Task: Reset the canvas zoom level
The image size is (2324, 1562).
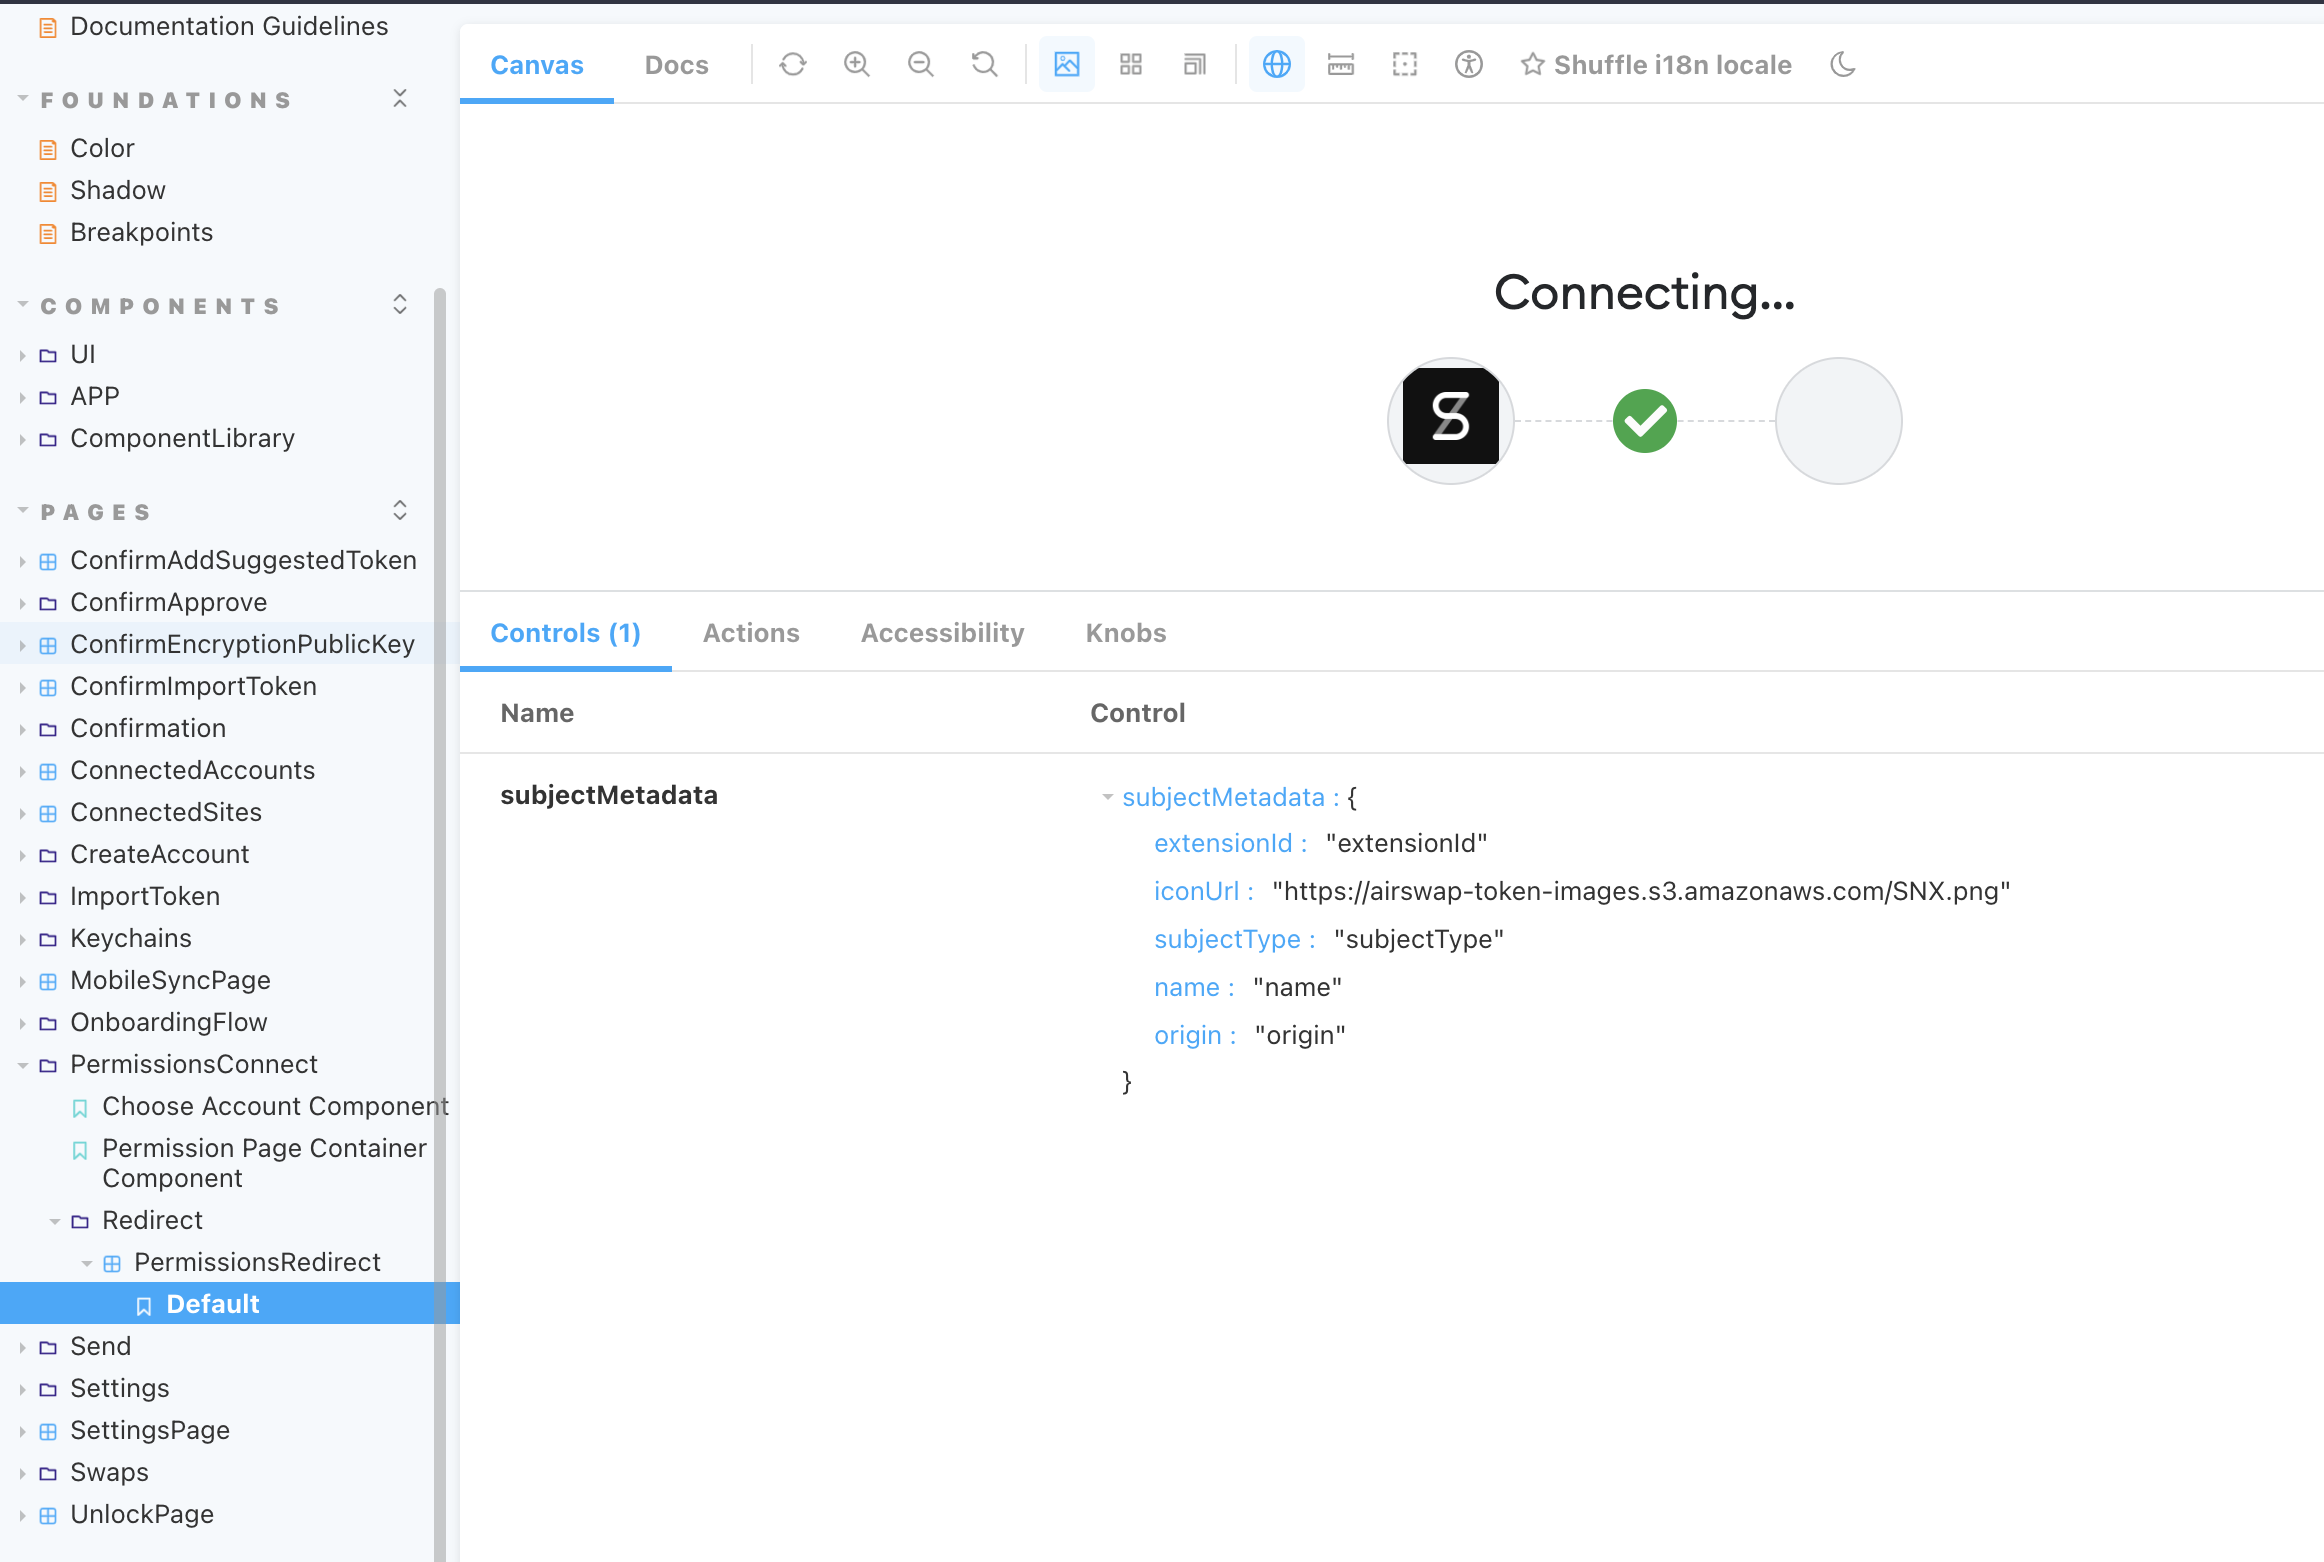Action: pyautogui.click(x=984, y=63)
